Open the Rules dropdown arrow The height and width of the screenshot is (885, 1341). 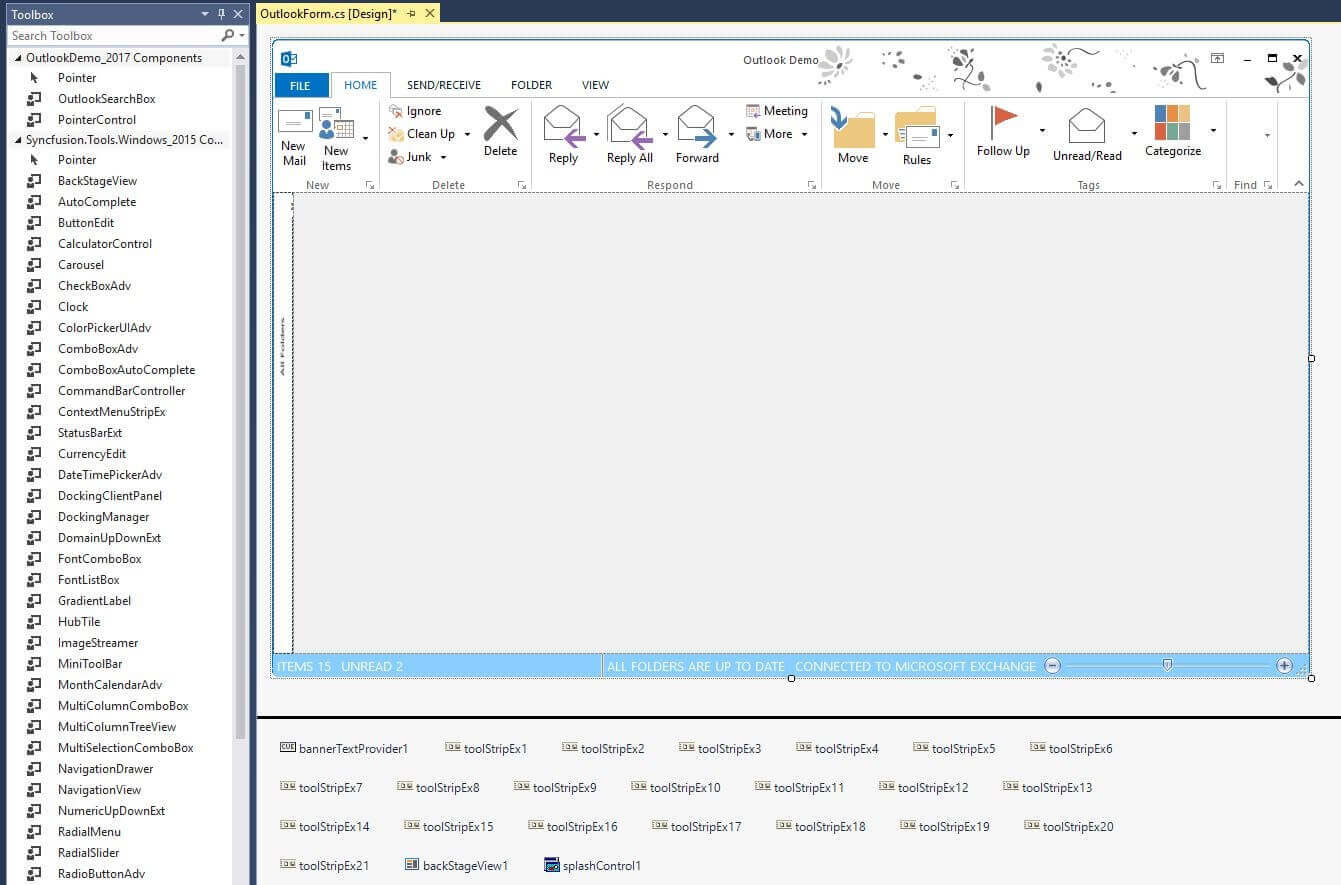(x=950, y=134)
